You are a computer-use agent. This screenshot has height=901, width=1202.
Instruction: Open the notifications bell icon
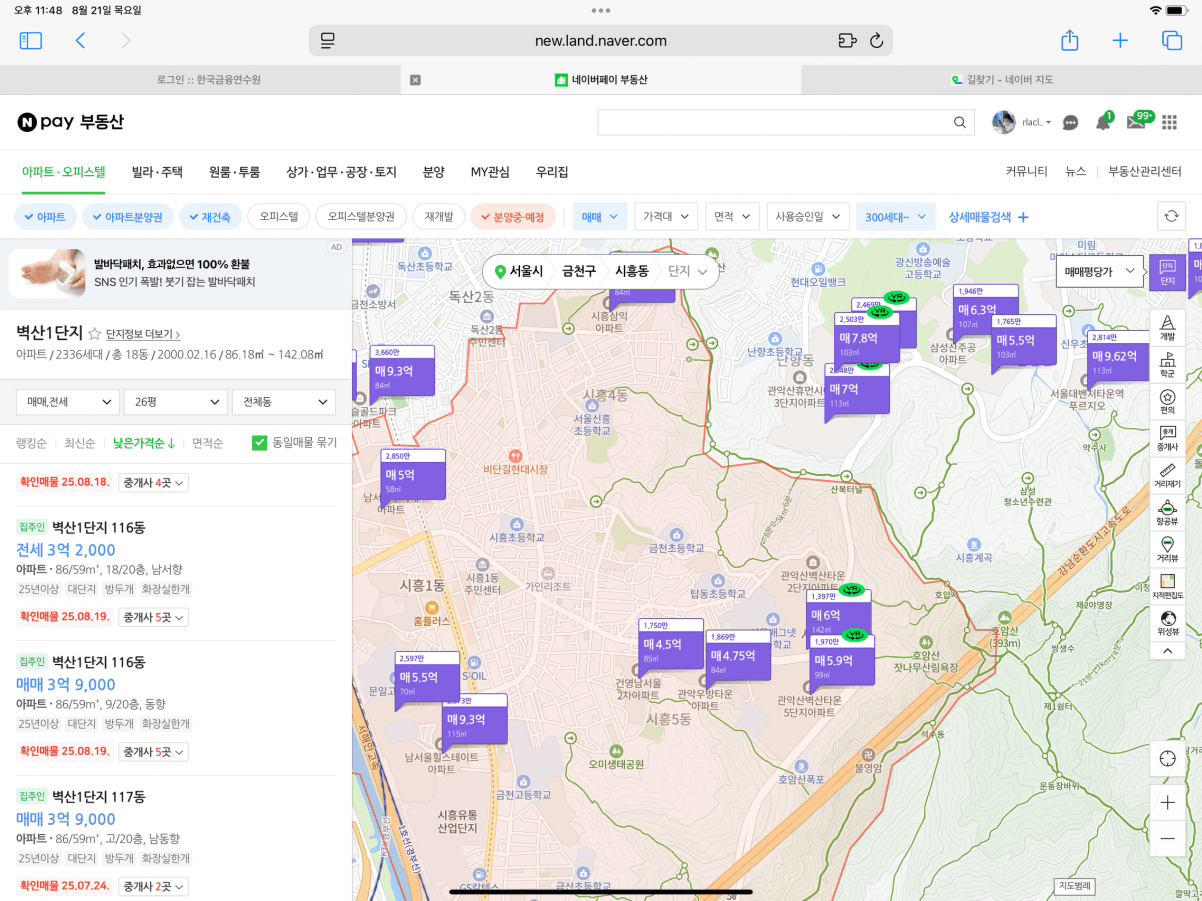click(x=1103, y=122)
